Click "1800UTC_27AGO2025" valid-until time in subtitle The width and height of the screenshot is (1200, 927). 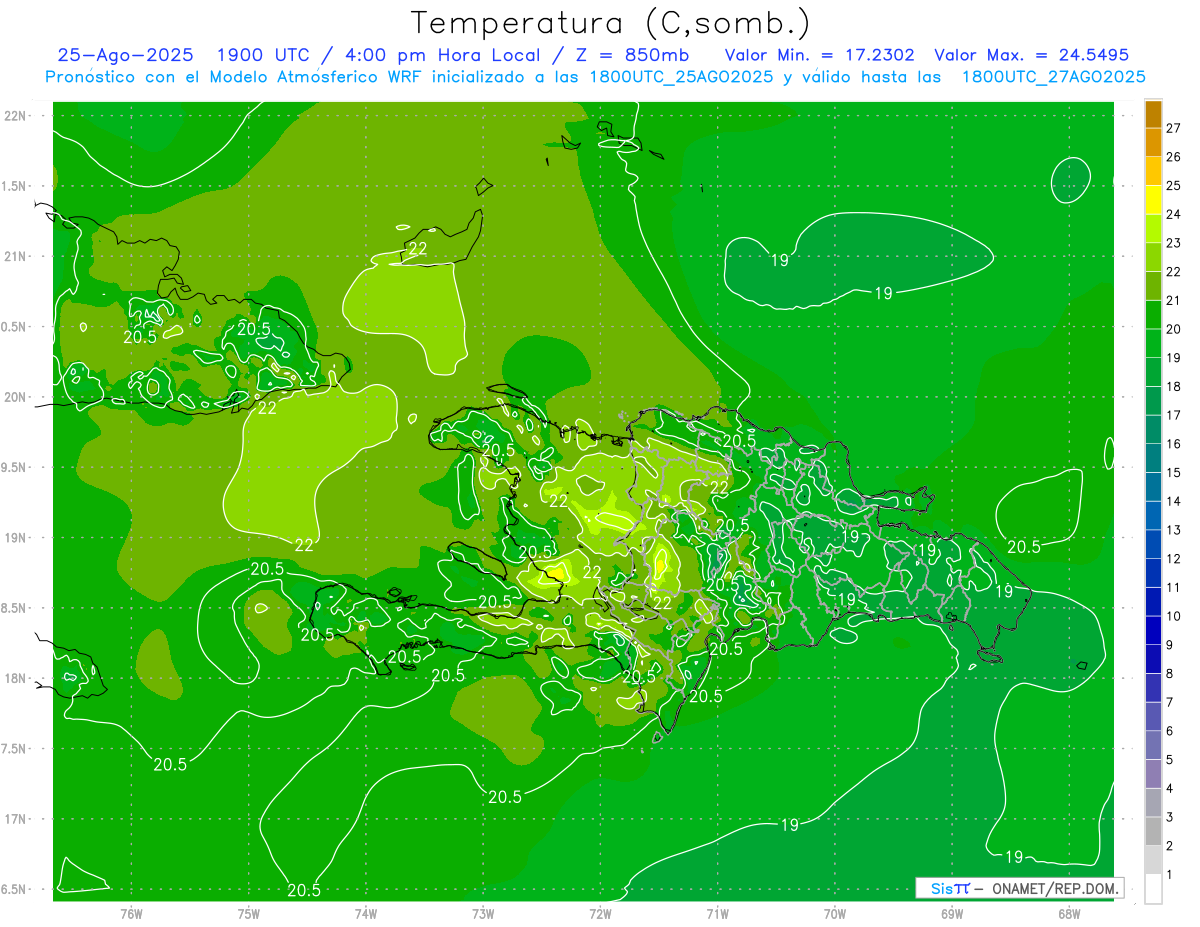tap(1053, 77)
